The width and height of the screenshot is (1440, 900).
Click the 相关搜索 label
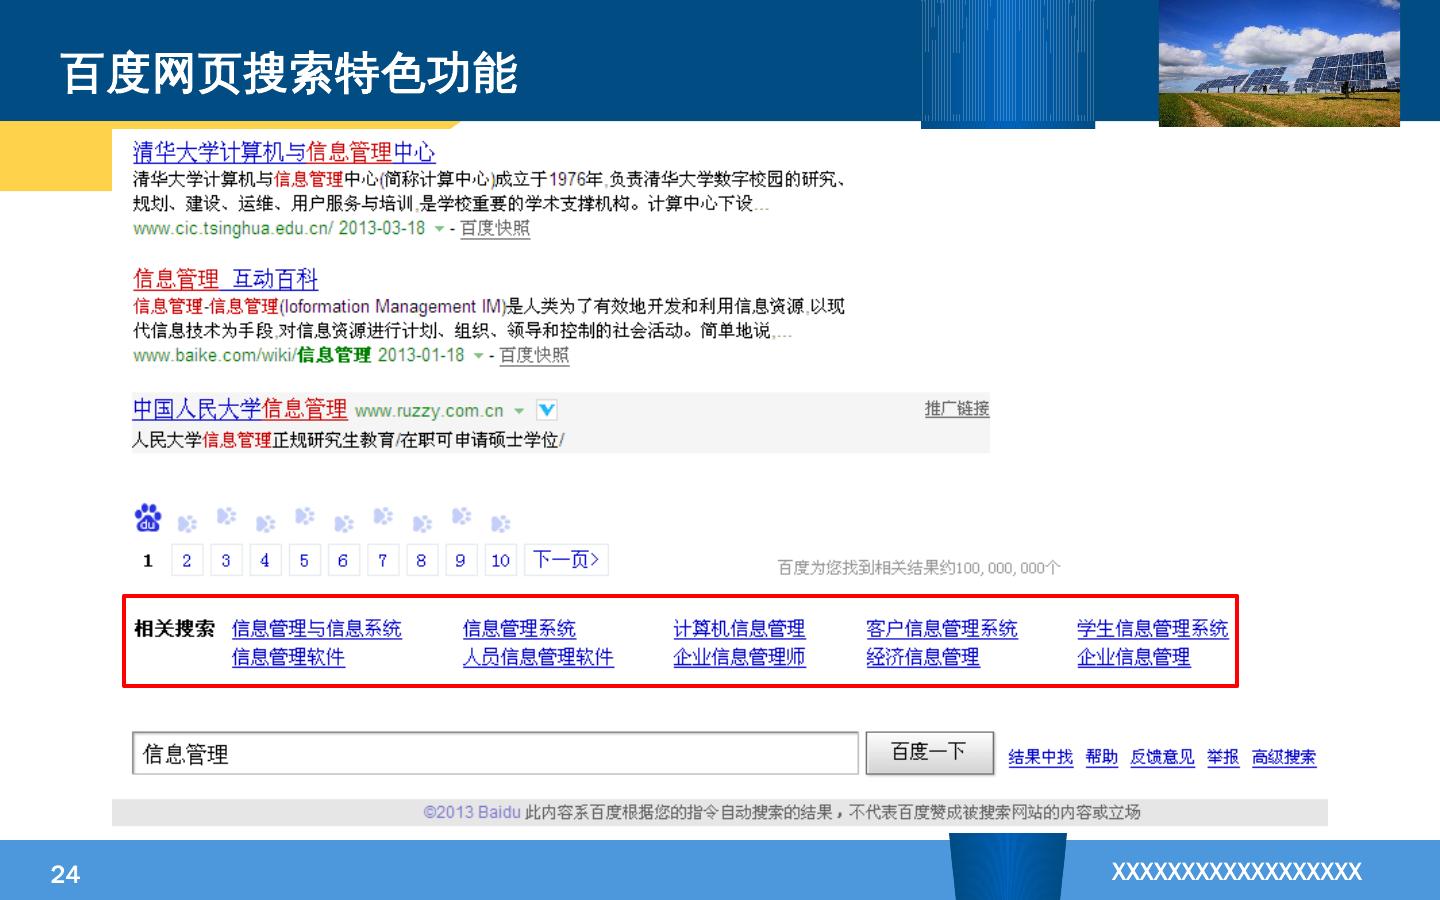click(175, 629)
